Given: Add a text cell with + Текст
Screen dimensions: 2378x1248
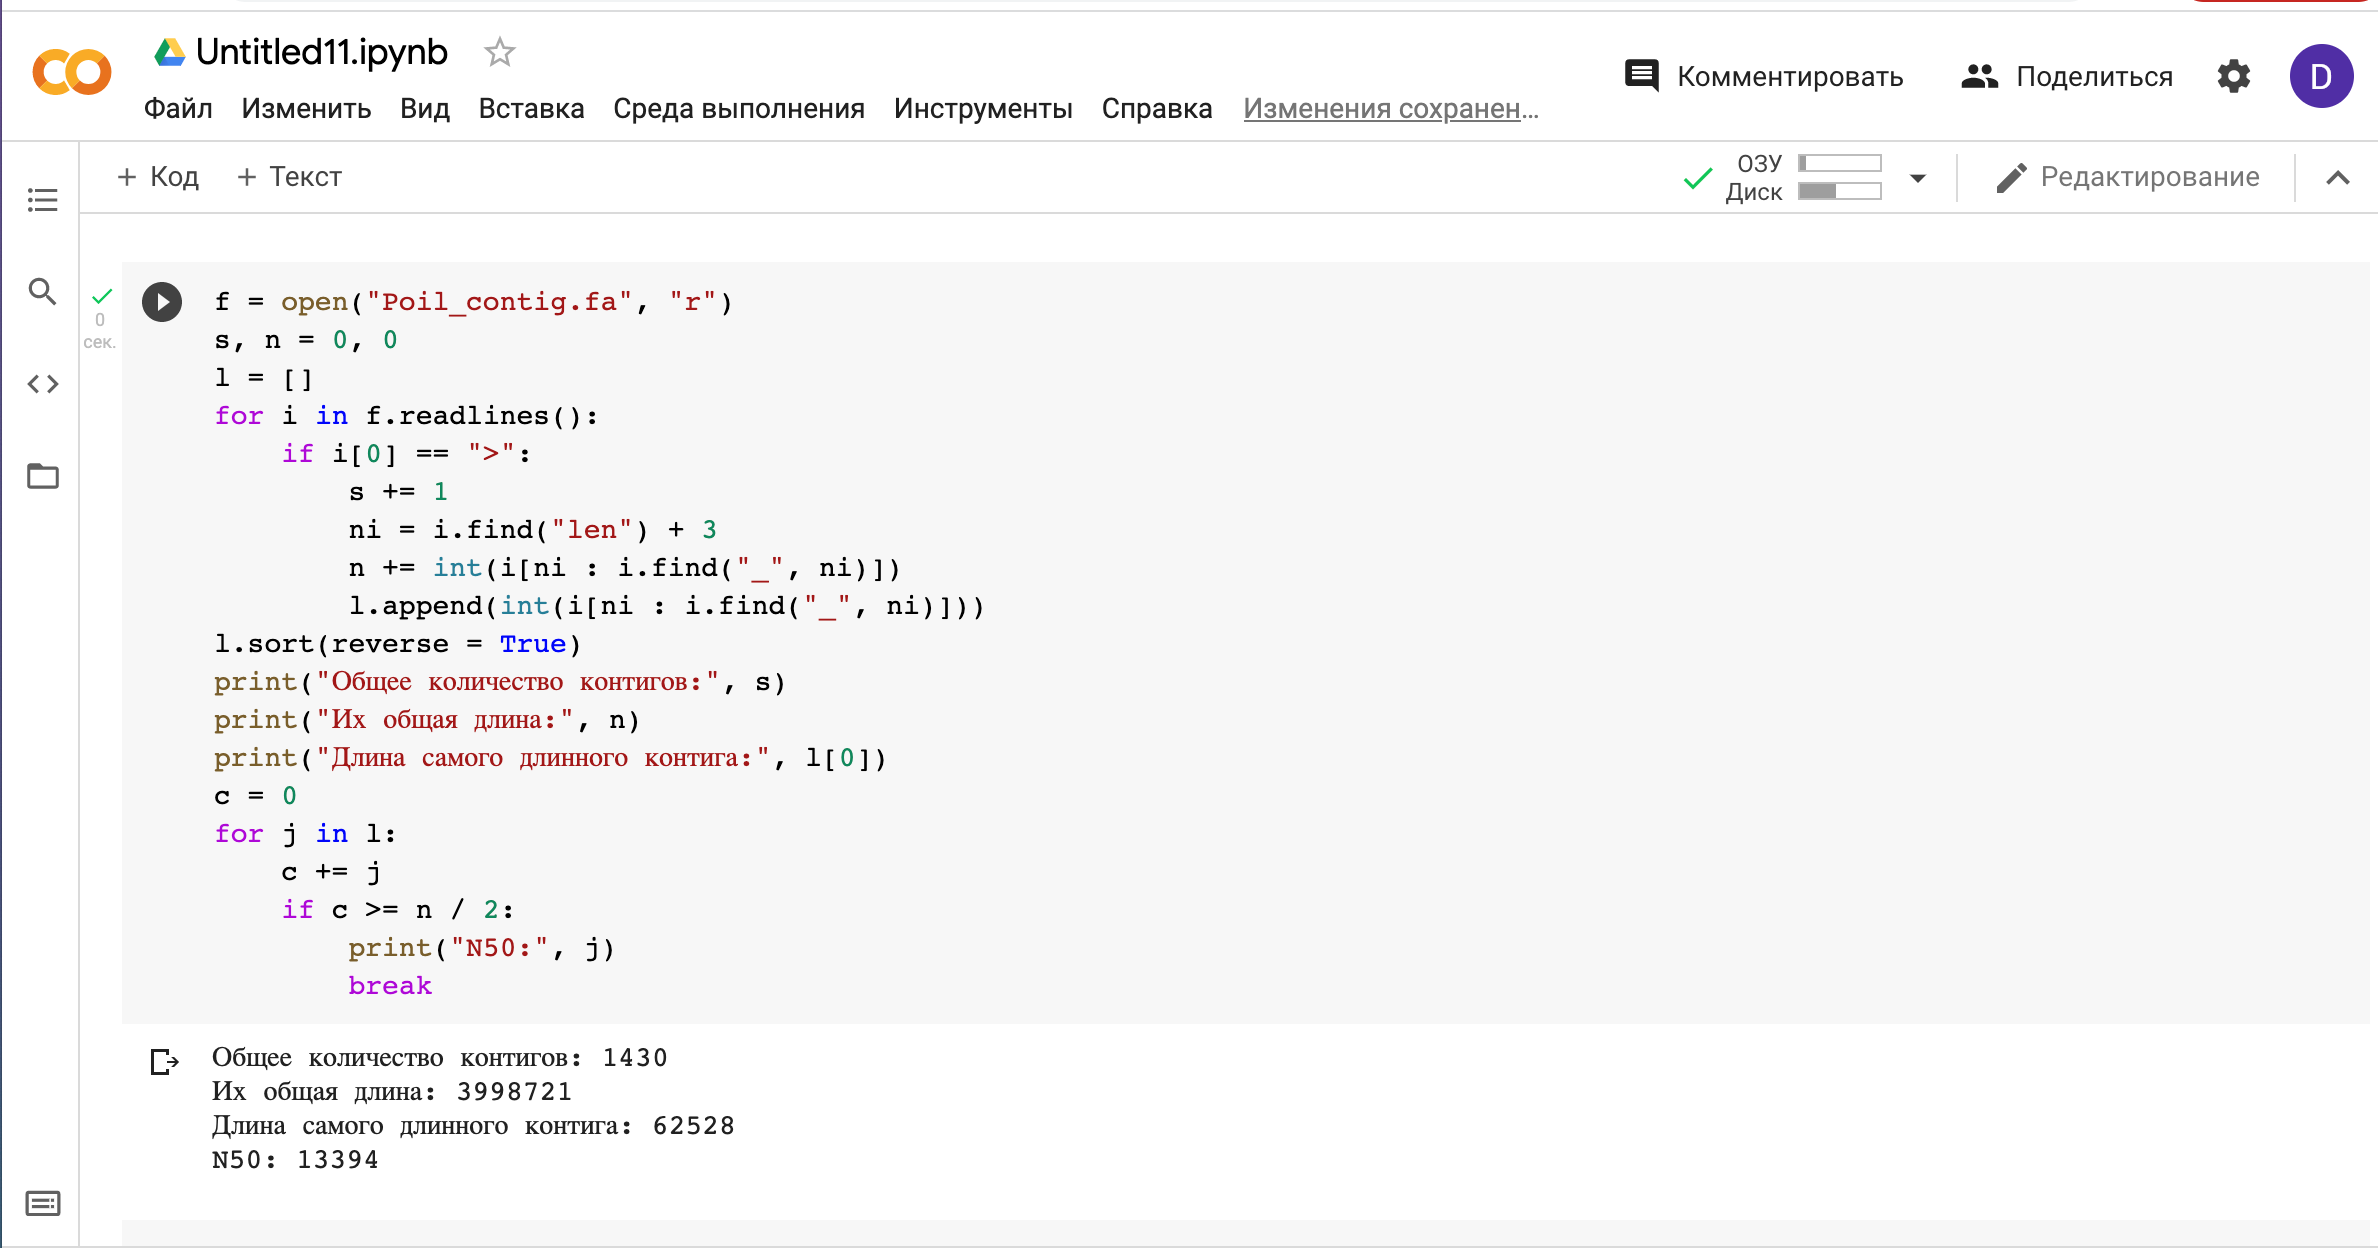Looking at the screenshot, I should coord(289,177).
